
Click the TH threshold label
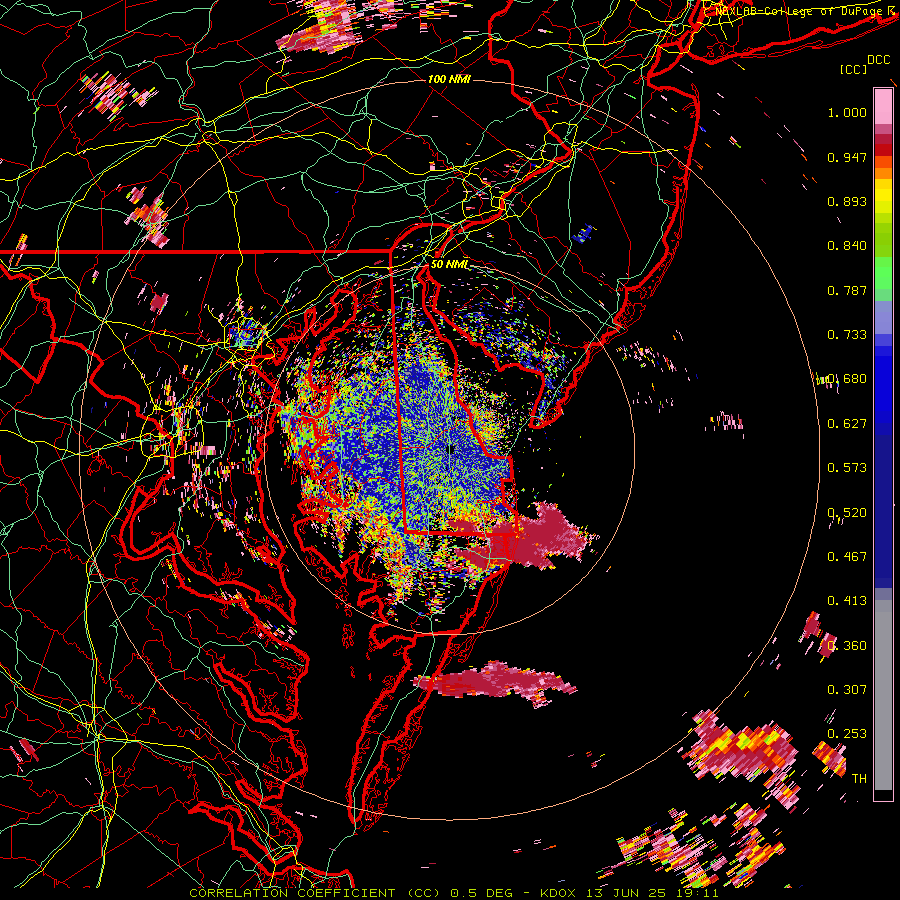[x=859, y=779]
